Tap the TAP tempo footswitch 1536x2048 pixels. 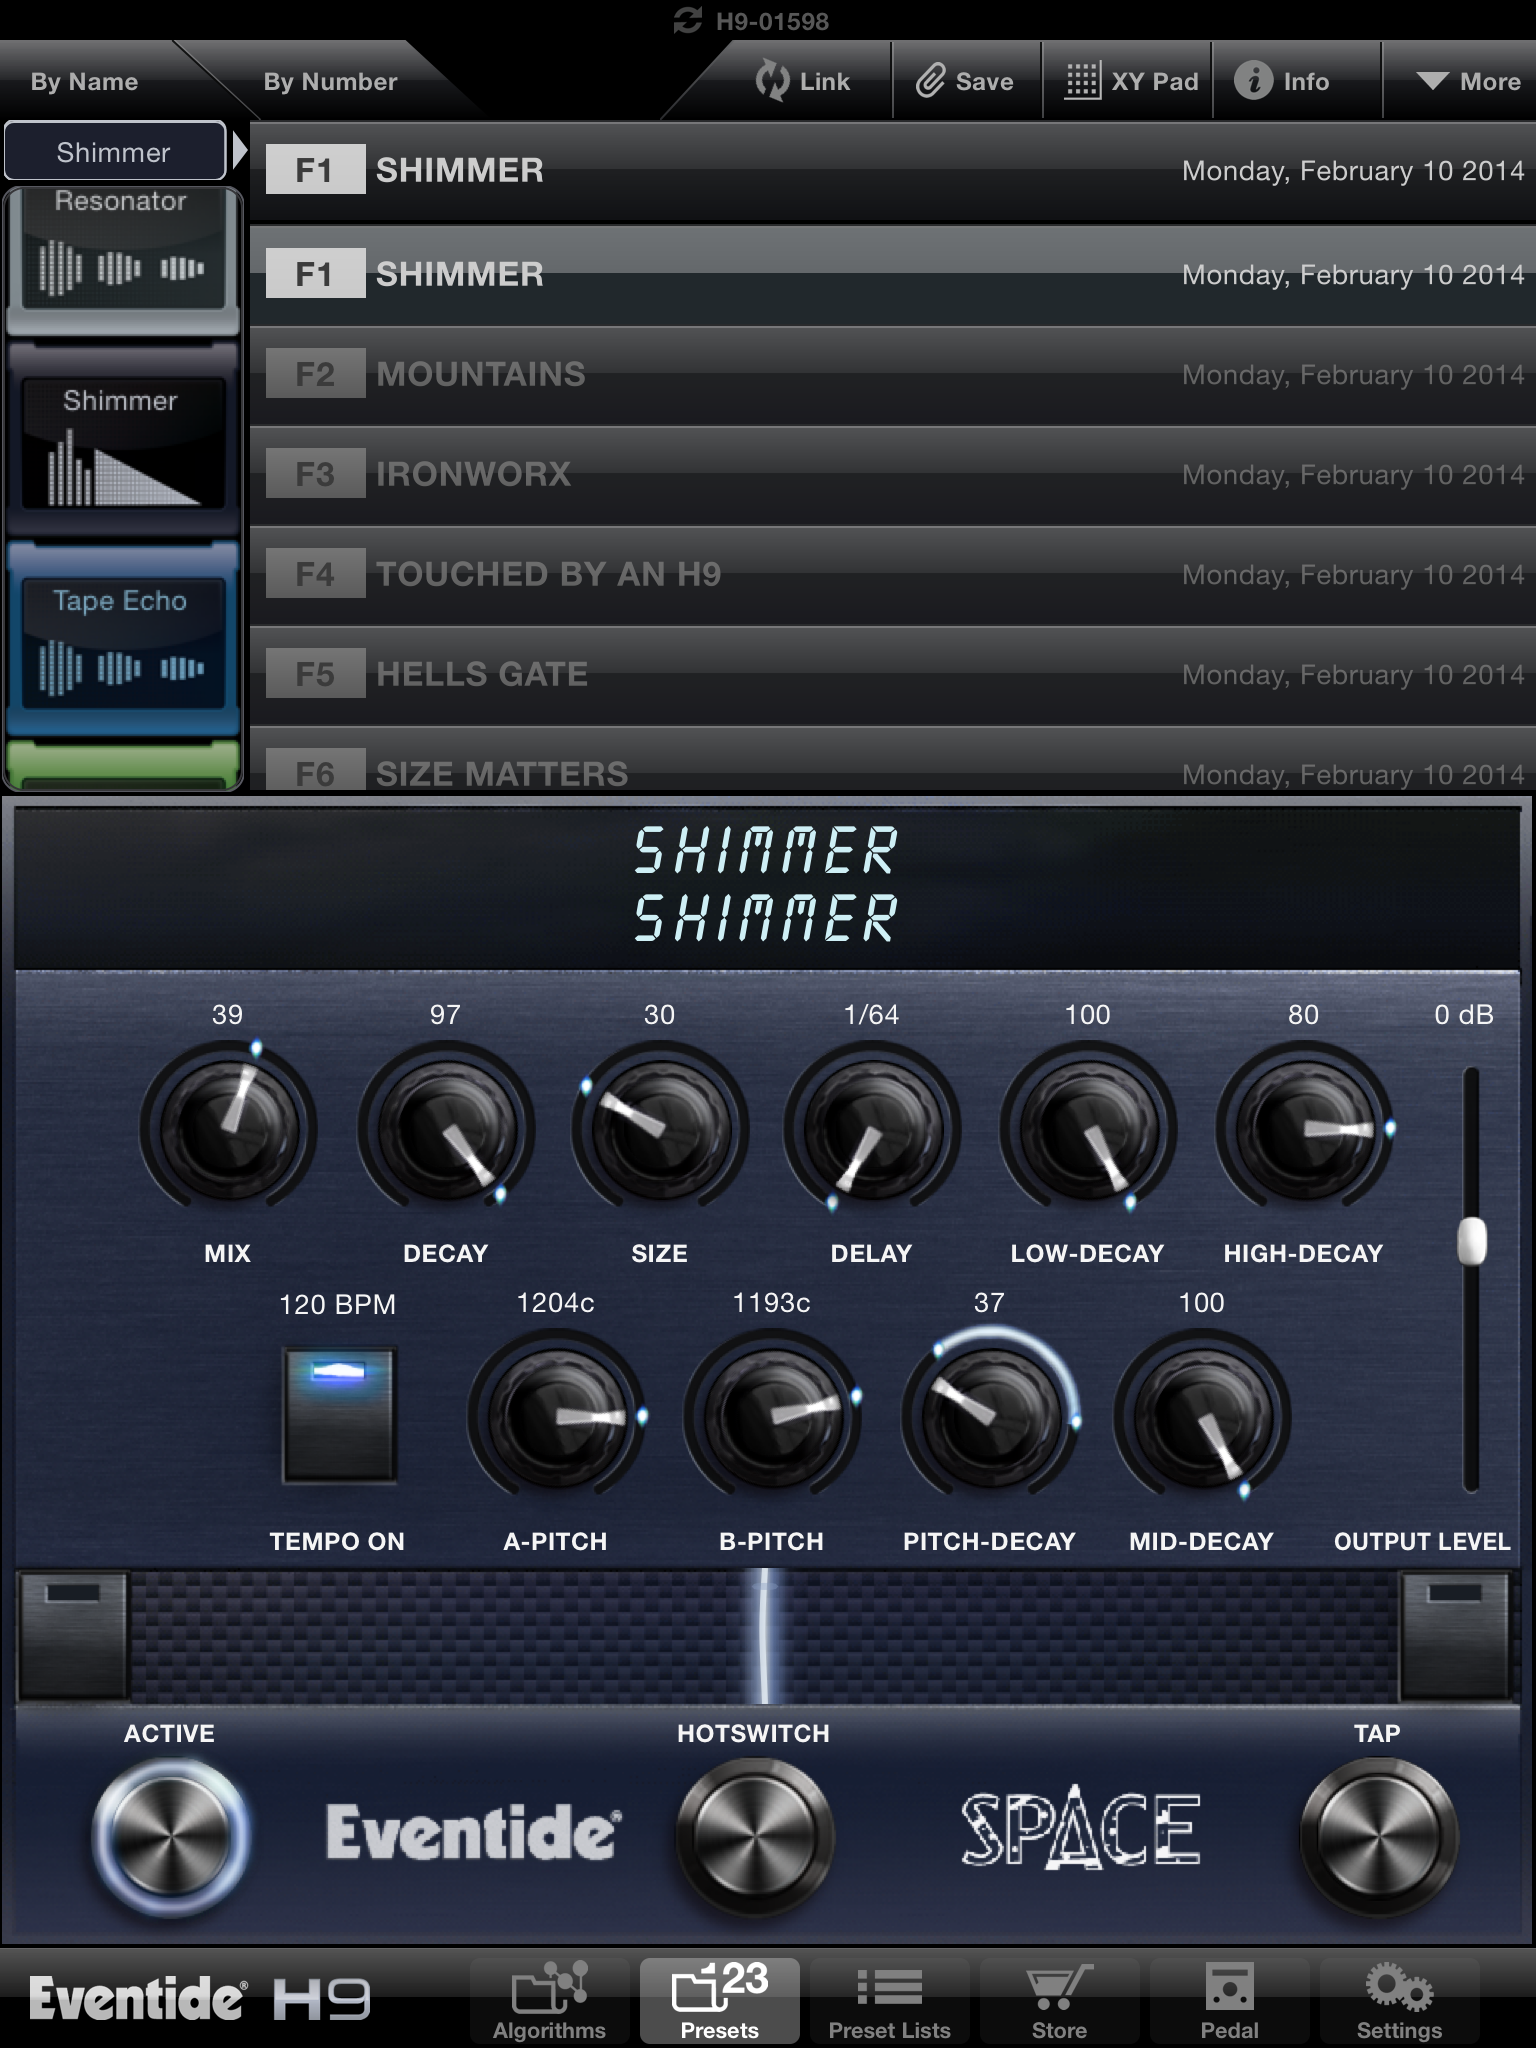pyautogui.click(x=1379, y=1836)
